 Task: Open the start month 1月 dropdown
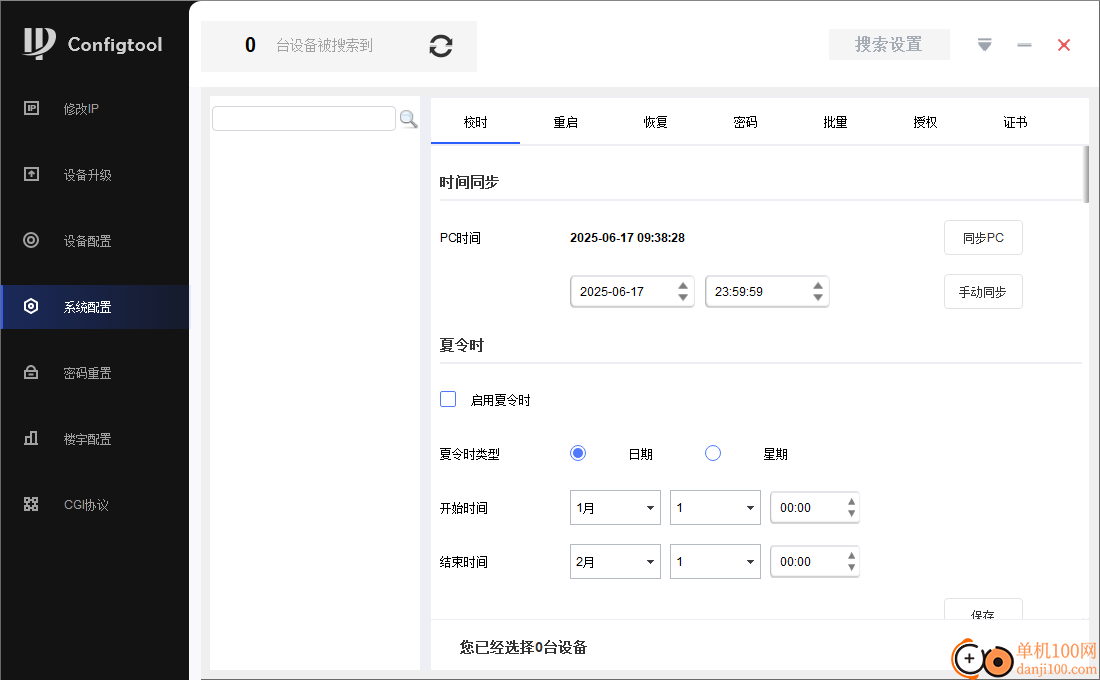point(615,507)
